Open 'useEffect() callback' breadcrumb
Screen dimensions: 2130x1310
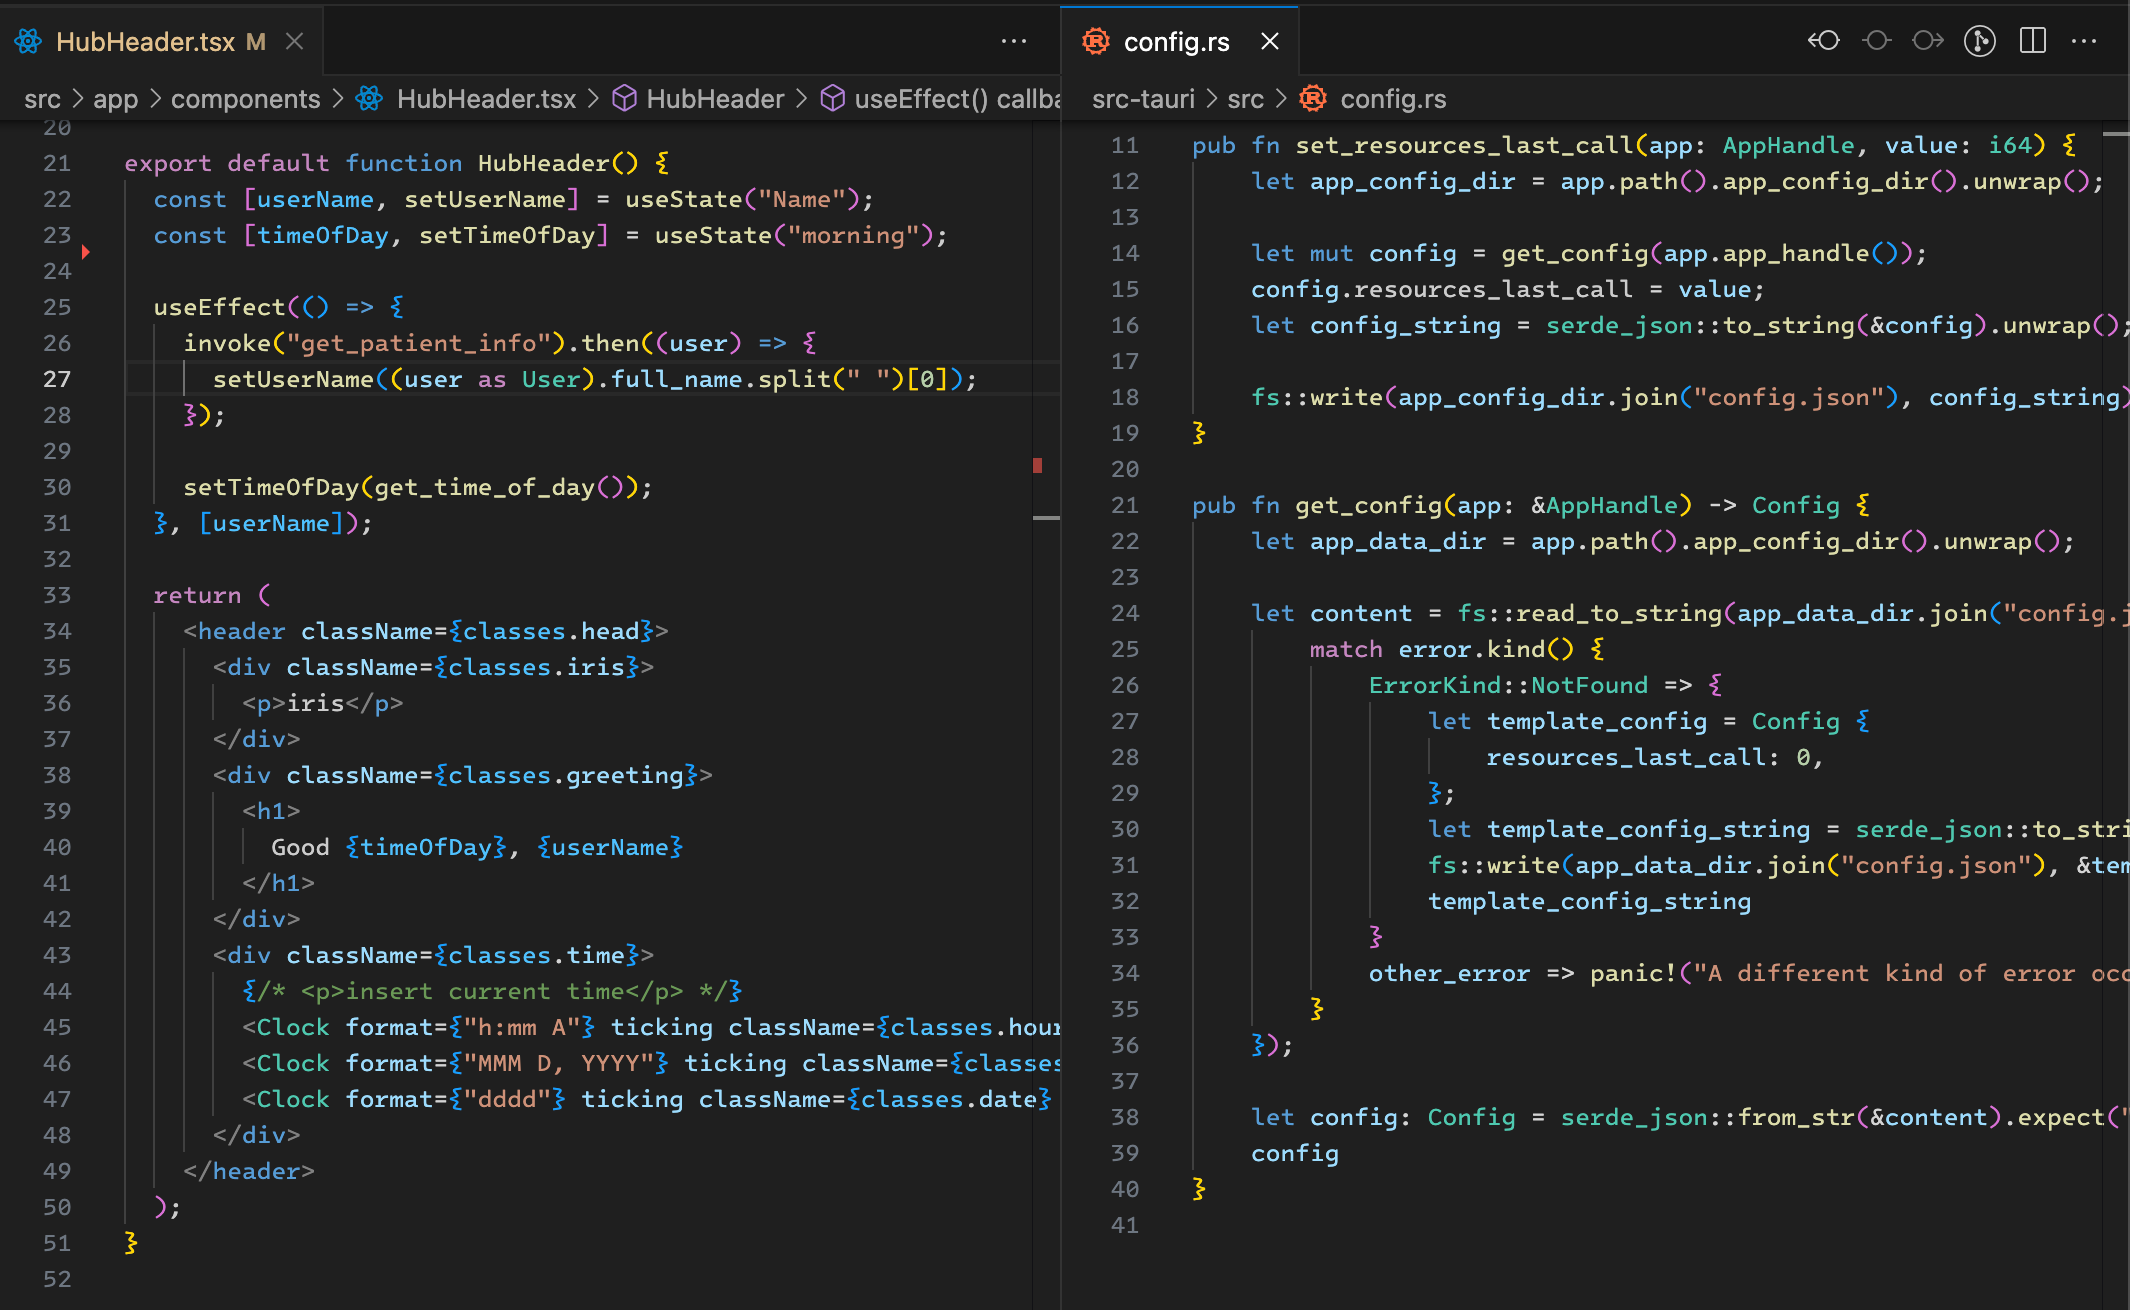point(957,99)
